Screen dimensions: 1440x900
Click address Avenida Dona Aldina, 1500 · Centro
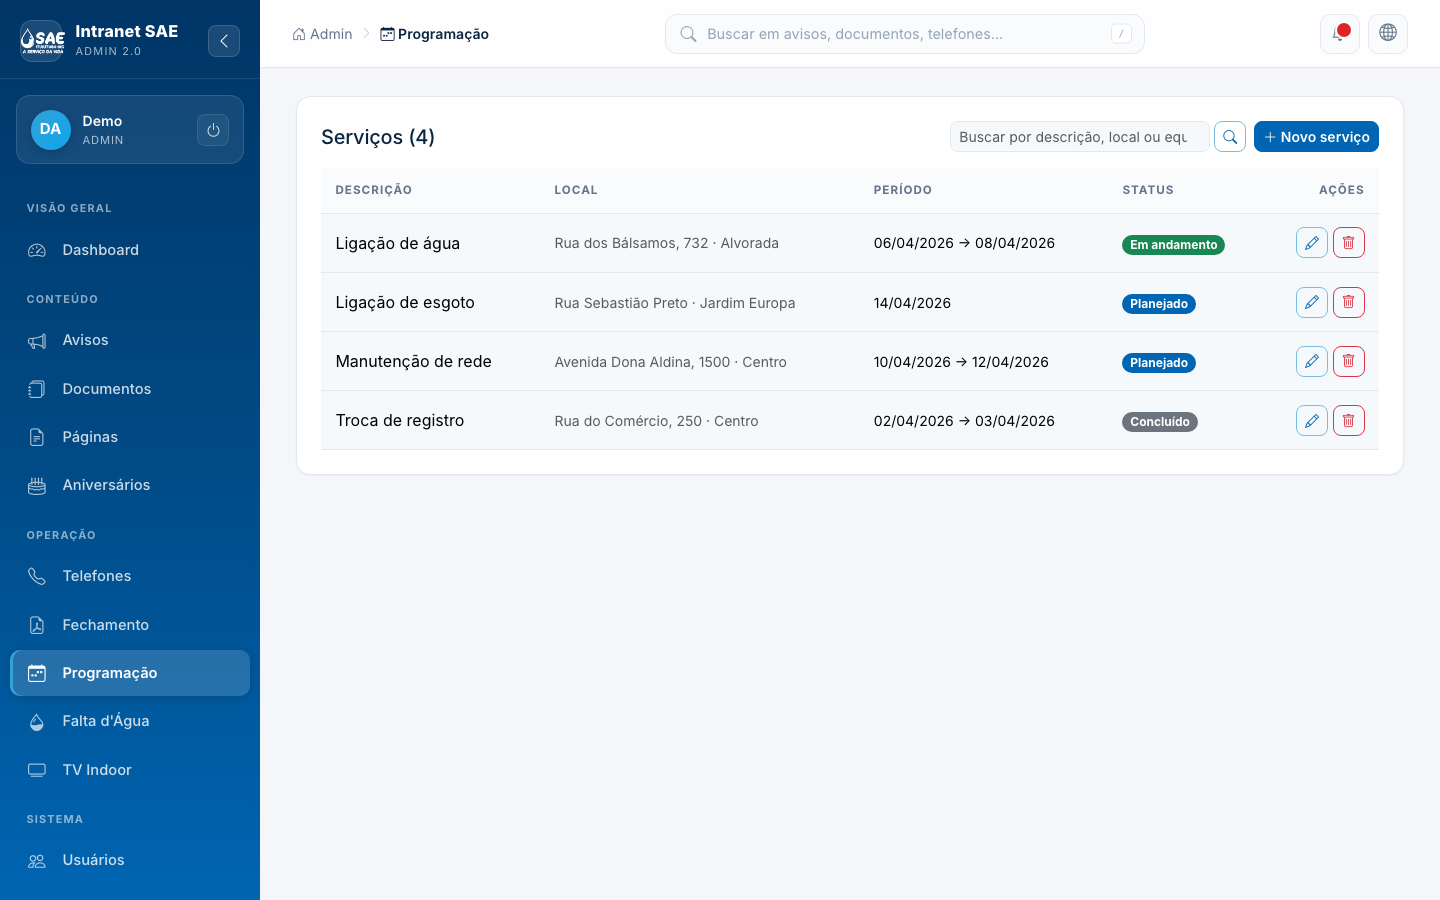point(671,362)
